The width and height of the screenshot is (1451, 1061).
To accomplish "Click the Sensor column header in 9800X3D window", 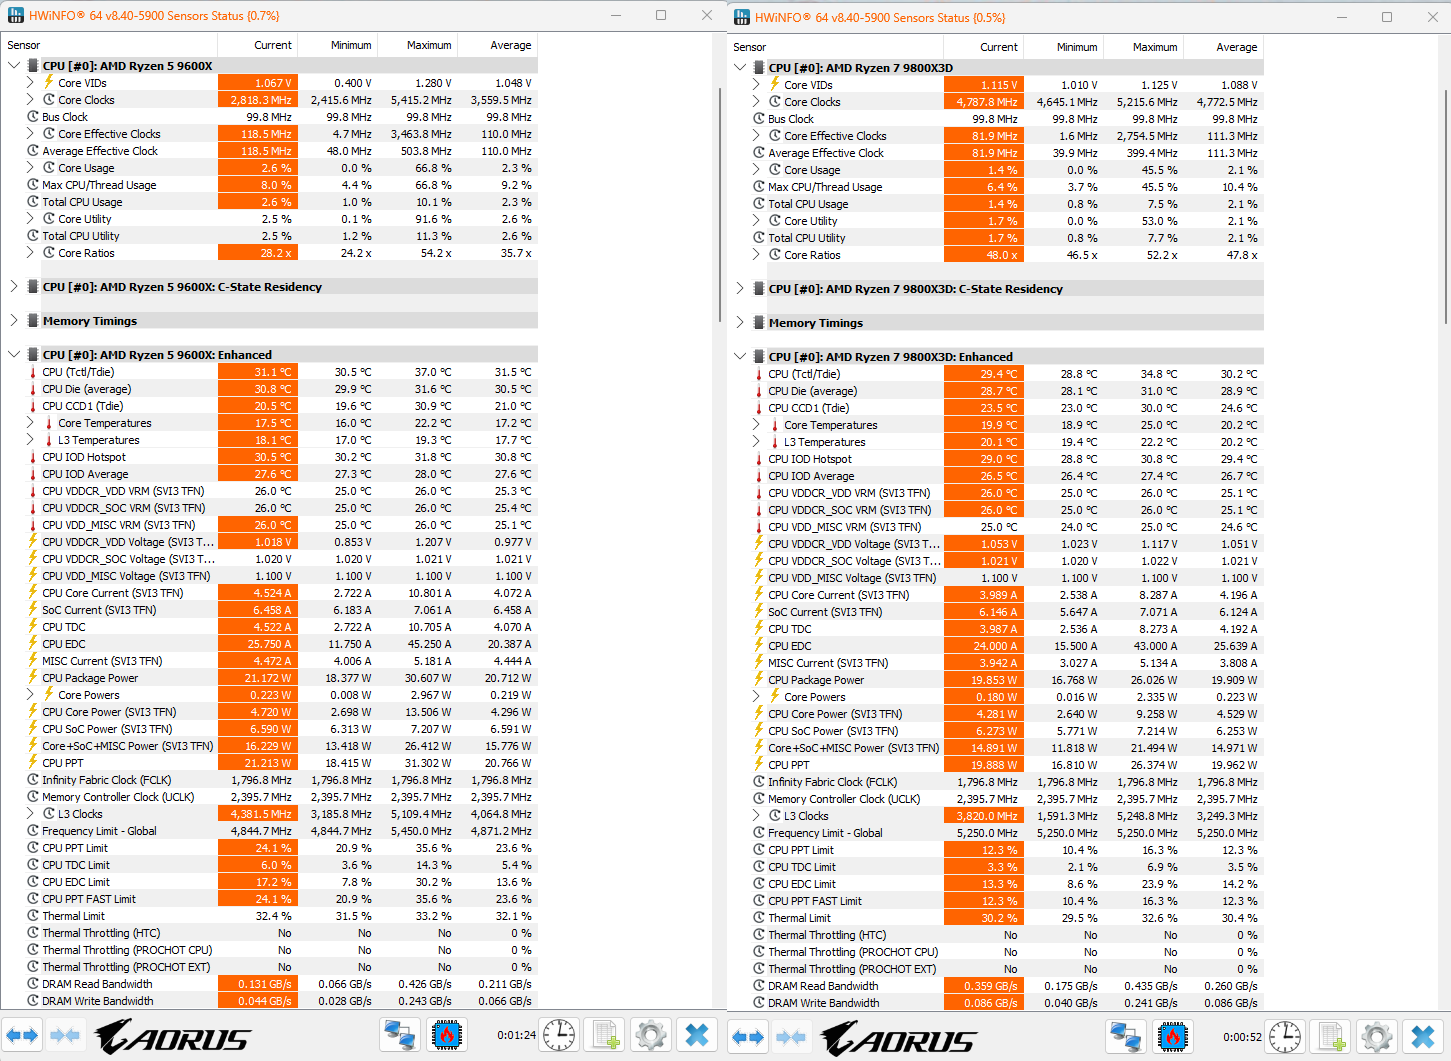I will [835, 47].
